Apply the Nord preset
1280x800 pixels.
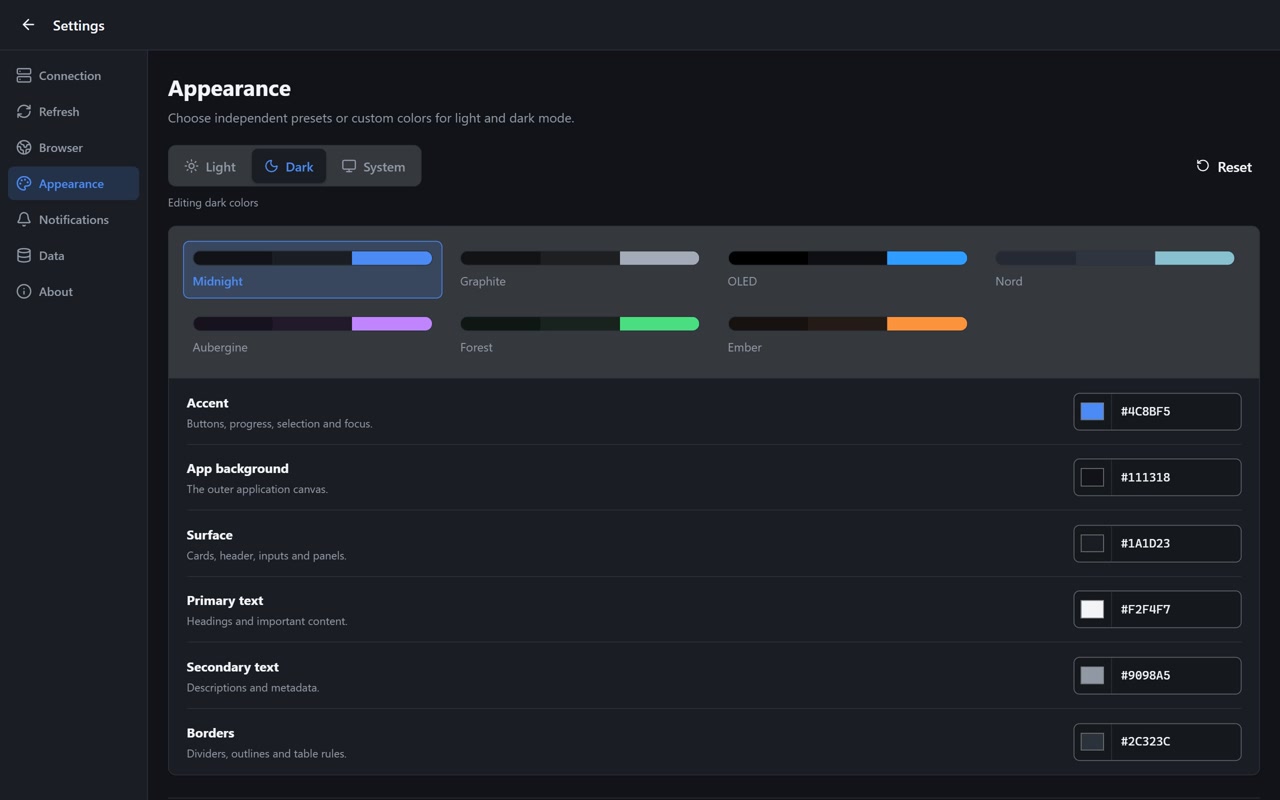click(x=1115, y=270)
